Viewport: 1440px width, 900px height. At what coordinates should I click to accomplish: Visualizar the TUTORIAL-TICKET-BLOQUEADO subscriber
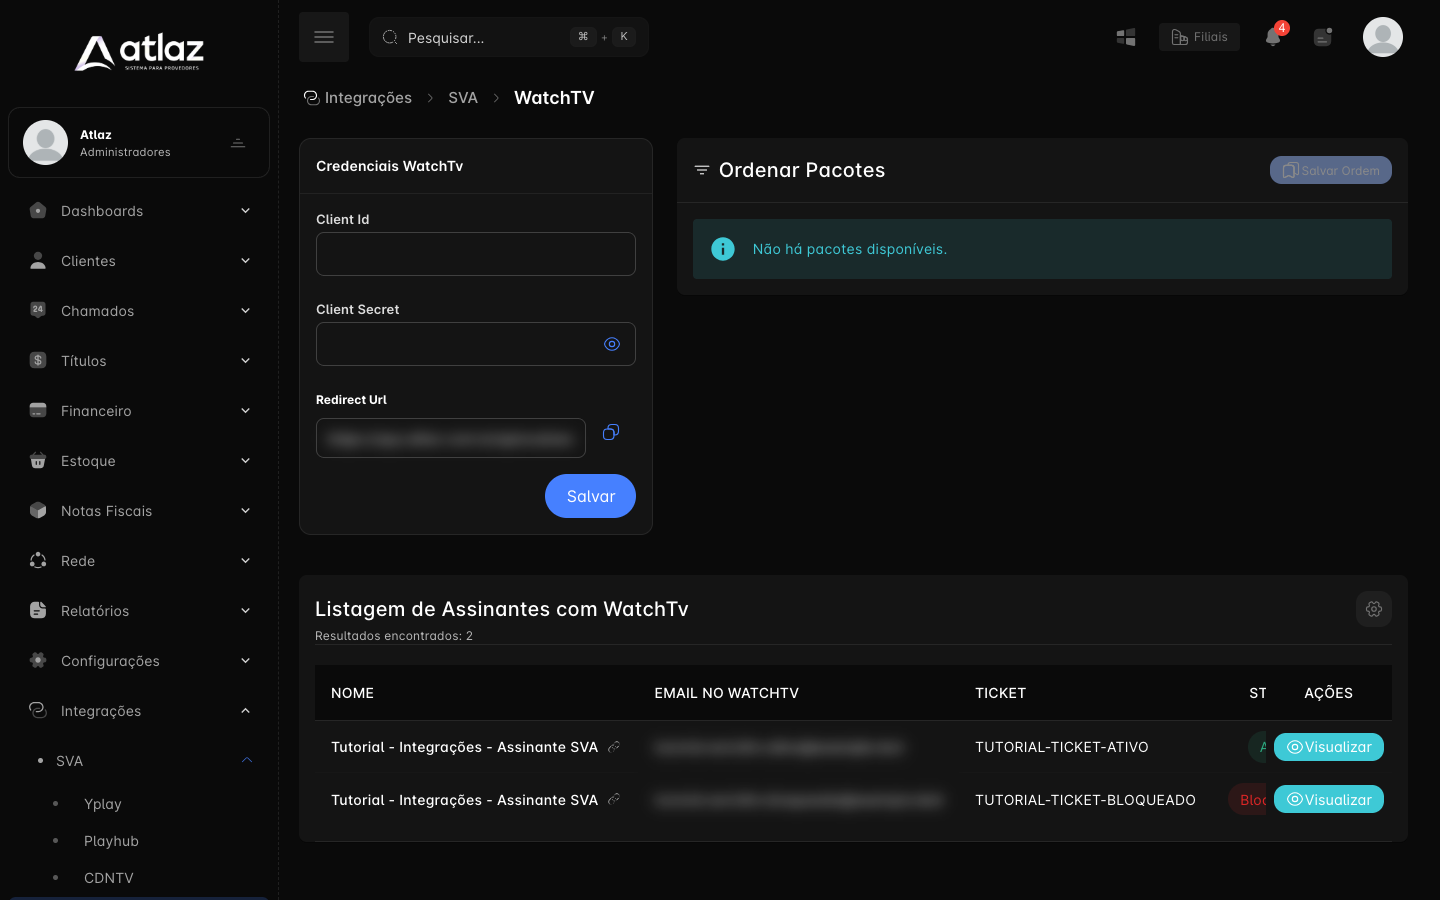1329,800
